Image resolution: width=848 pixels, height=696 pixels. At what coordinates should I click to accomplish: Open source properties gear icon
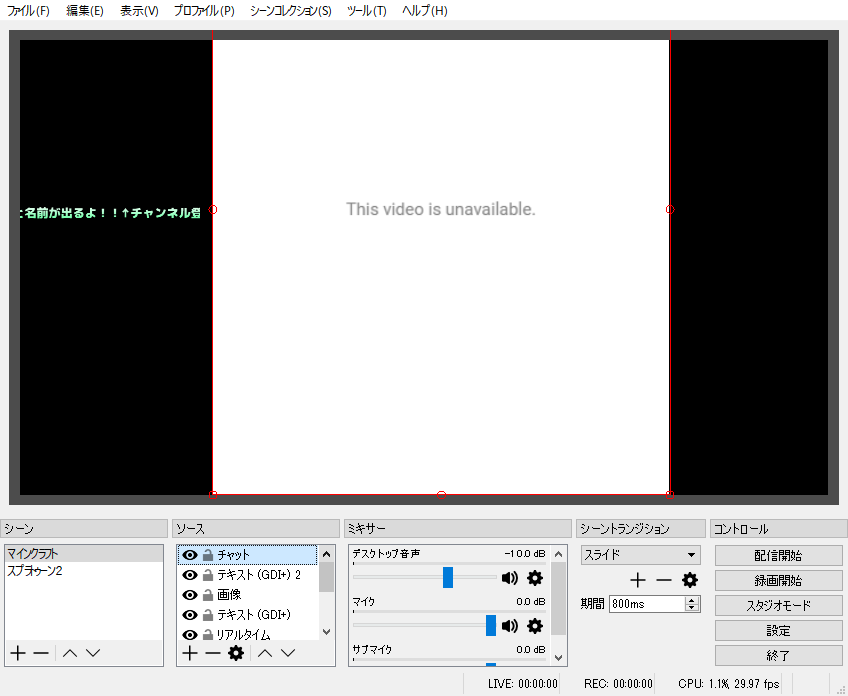click(x=236, y=653)
